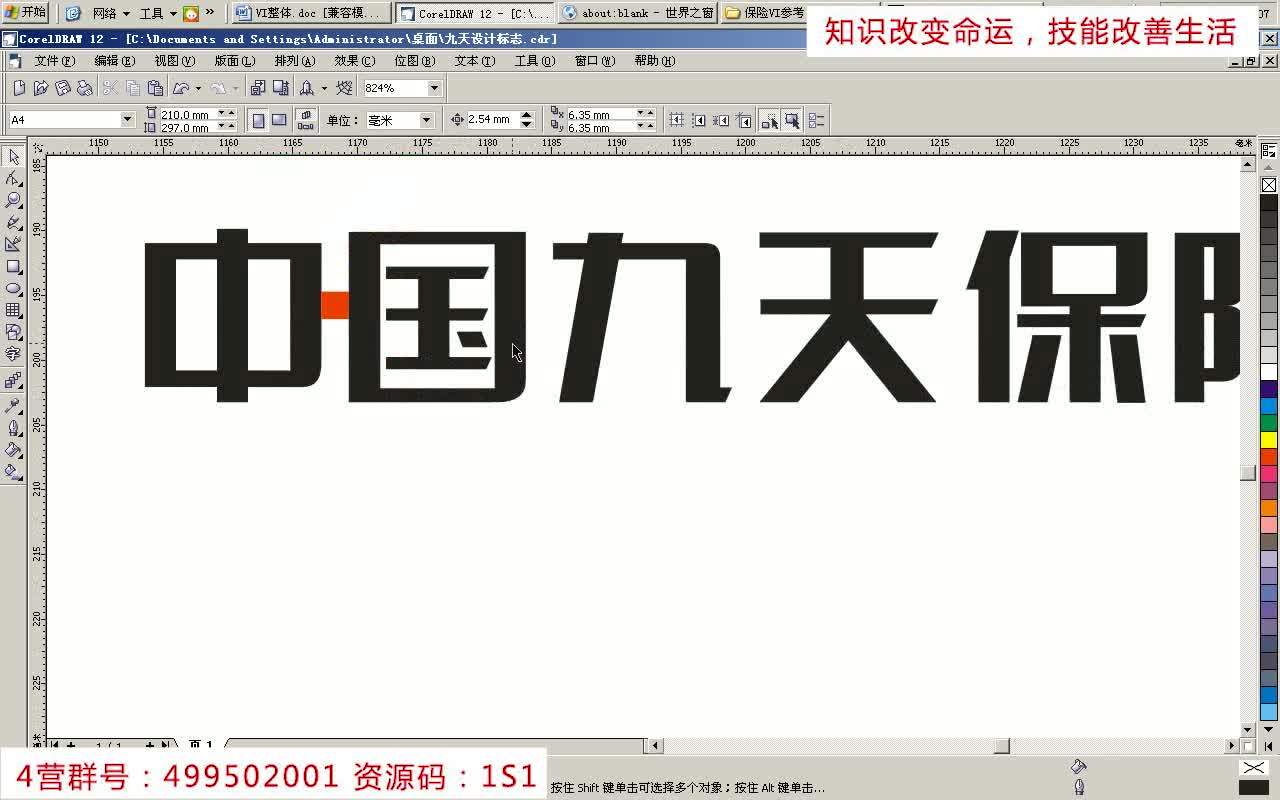The width and height of the screenshot is (1280, 800).
Task: Pick red from the color palette
Action: [x=1267, y=455]
